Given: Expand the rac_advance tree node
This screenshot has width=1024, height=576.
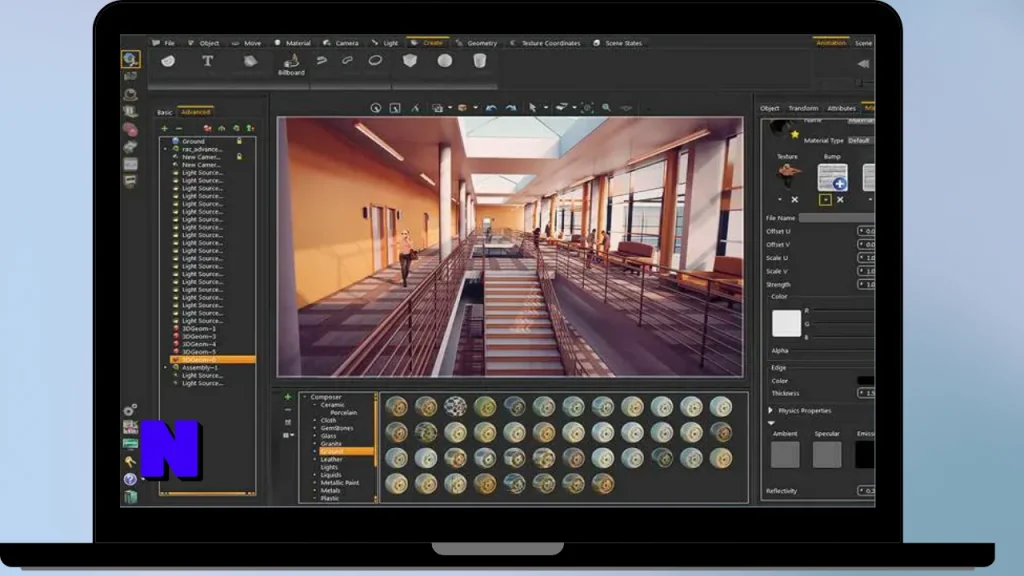Looking at the screenshot, I should tap(165, 149).
